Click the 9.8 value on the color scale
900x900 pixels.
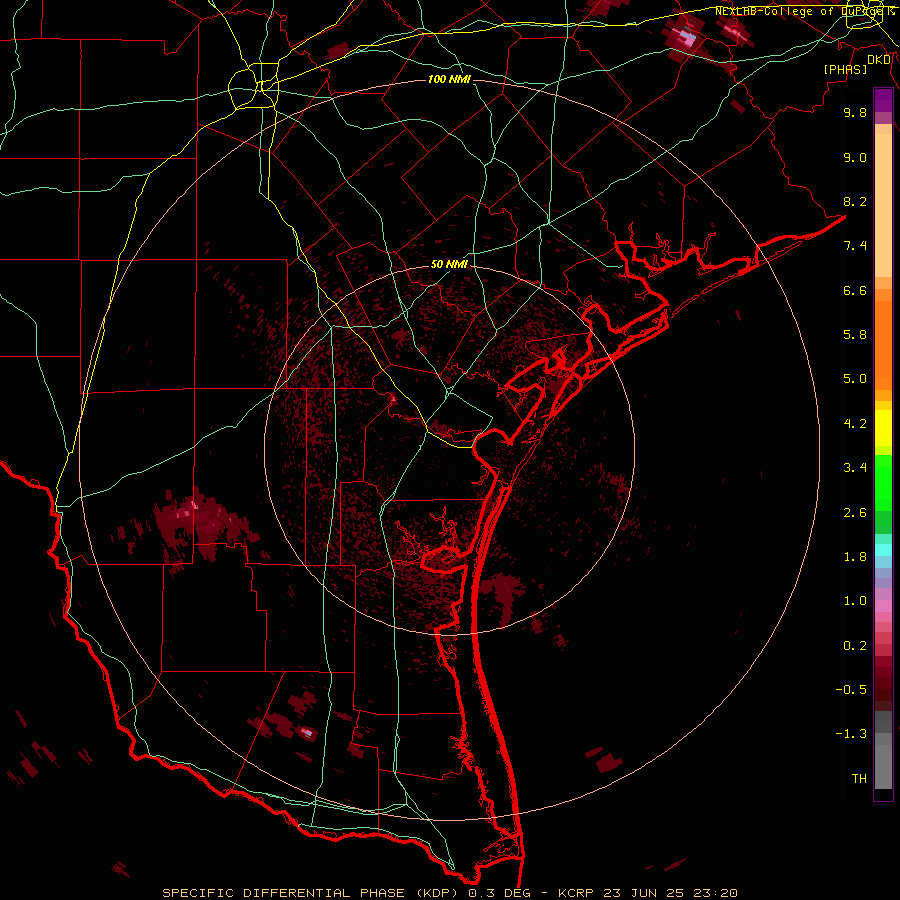855,112
